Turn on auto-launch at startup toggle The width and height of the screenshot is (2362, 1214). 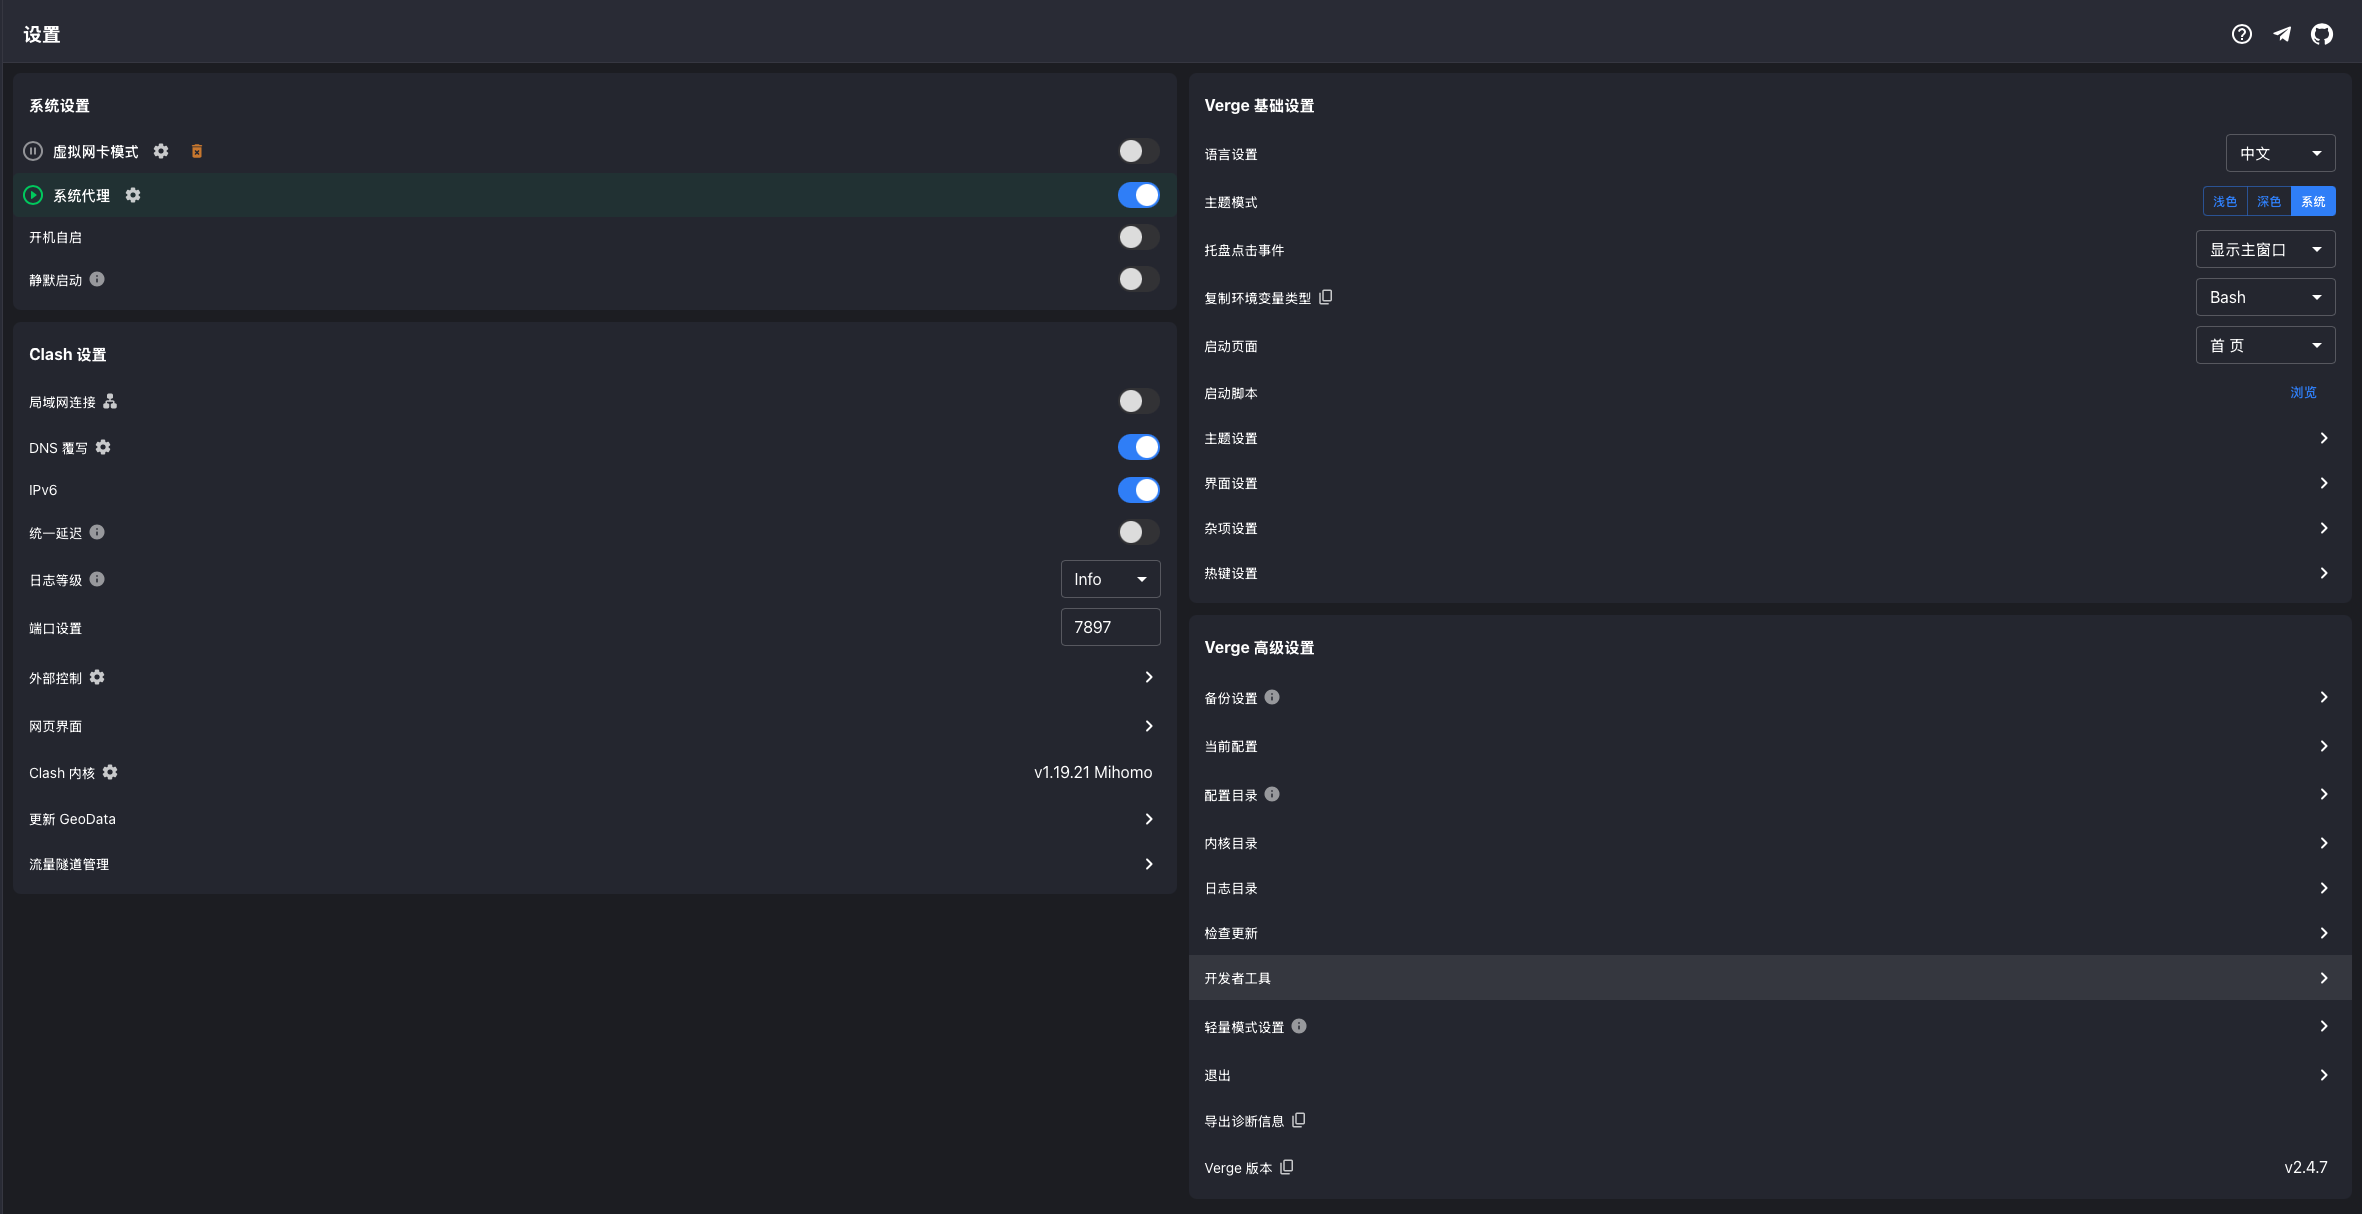tap(1138, 237)
